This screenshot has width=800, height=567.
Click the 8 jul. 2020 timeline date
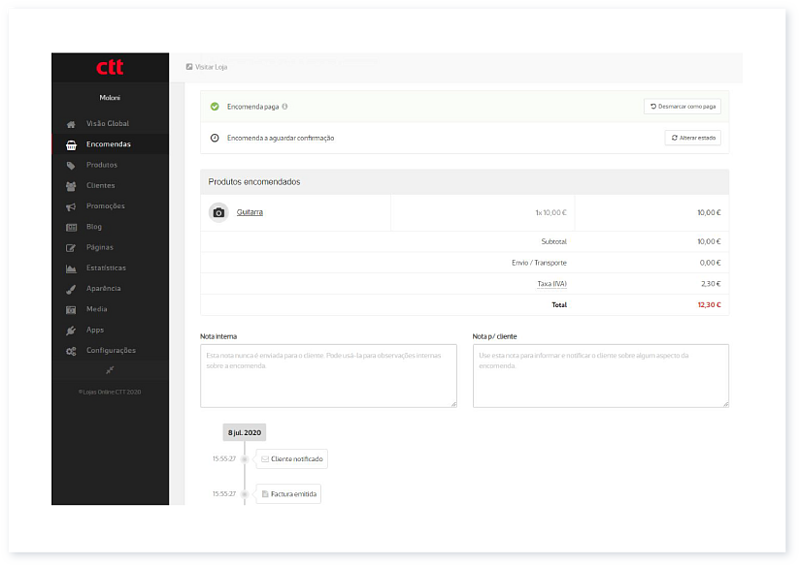[244, 432]
